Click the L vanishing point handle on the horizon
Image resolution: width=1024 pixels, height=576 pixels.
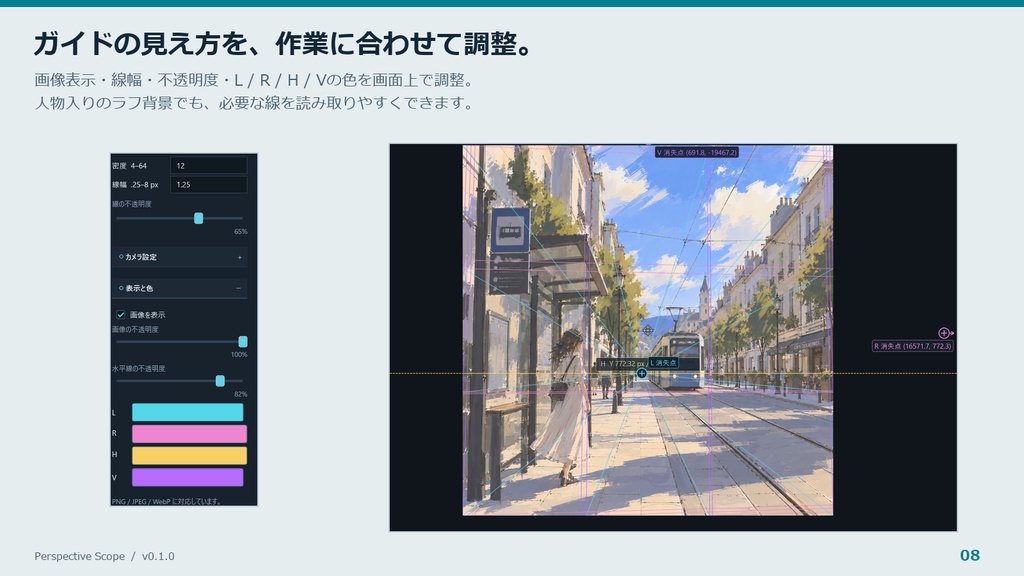tap(641, 374)
